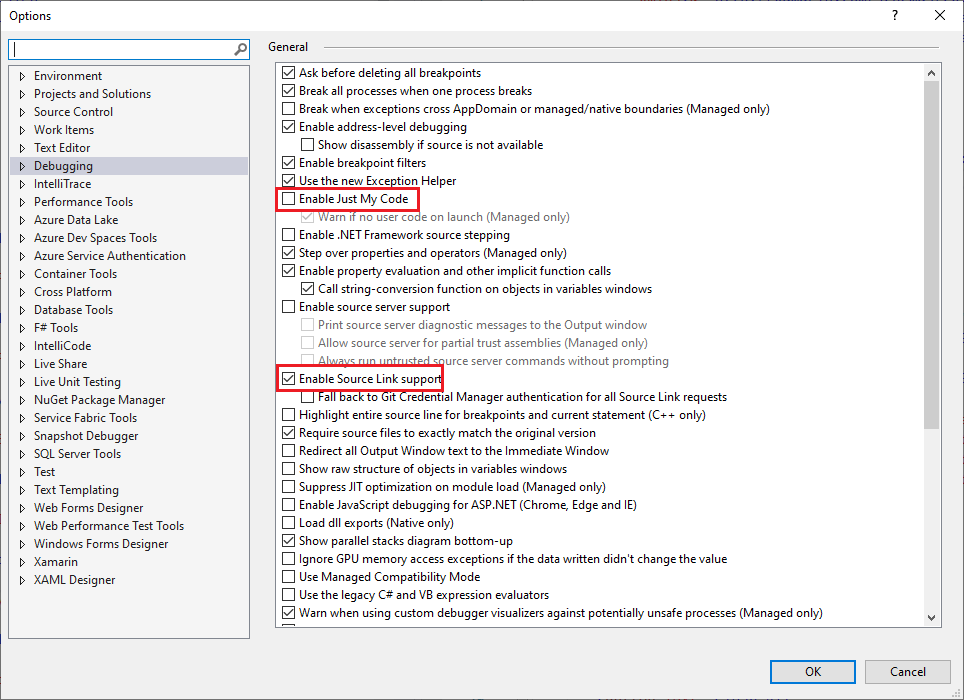964x700 pixels.
Task: Check Show disassembly if source not available
Action: (x=307, y=144)
